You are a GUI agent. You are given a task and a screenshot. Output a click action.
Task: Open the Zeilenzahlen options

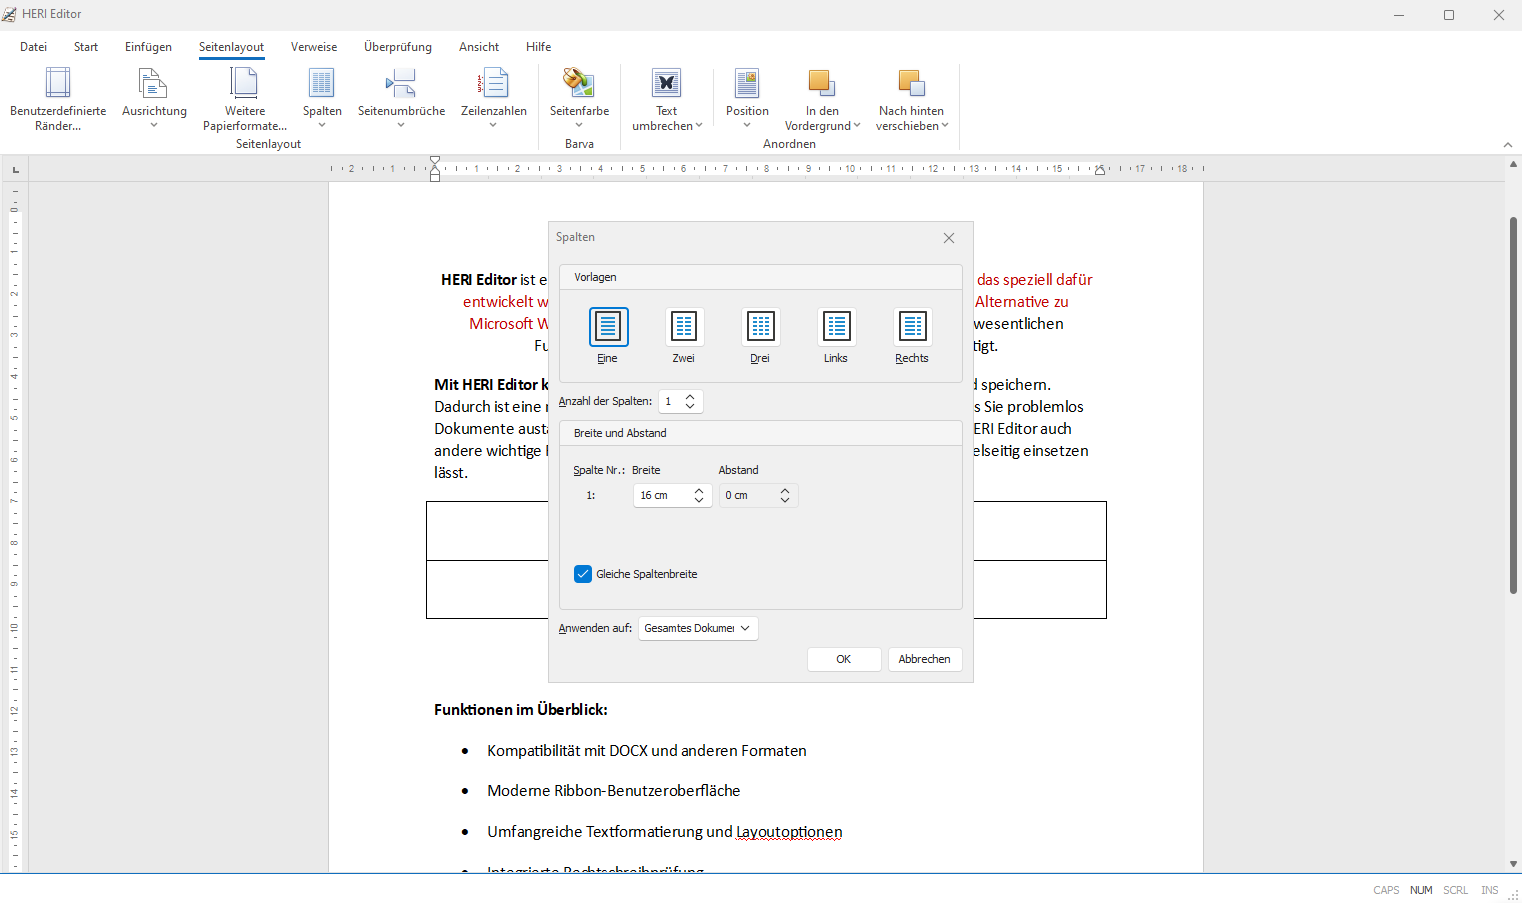tap(493, 99)
